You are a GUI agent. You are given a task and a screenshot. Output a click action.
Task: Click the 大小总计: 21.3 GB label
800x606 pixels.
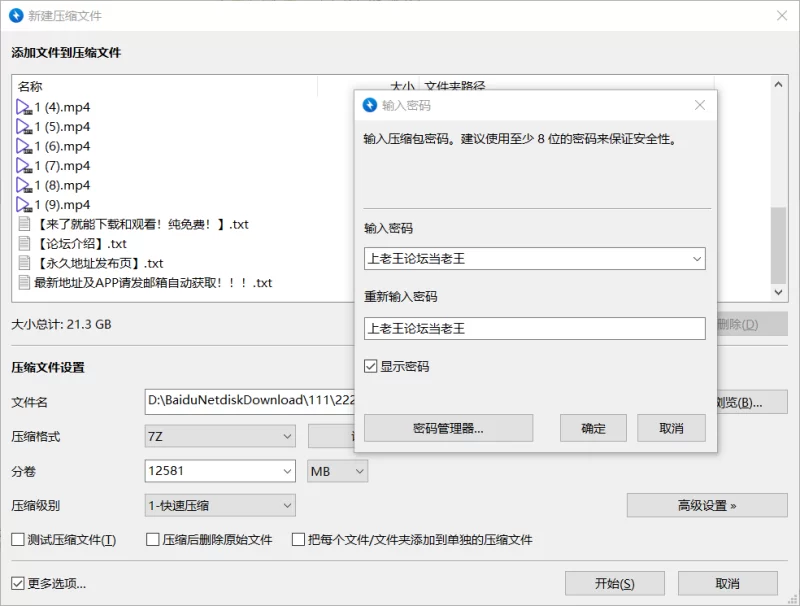pos(61,324)
